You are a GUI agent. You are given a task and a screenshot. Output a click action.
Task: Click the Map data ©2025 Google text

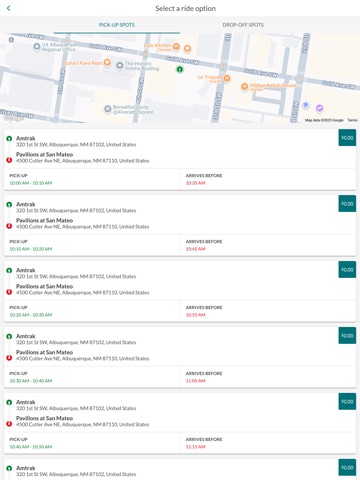pyautogui.click(x=324, y=120)
